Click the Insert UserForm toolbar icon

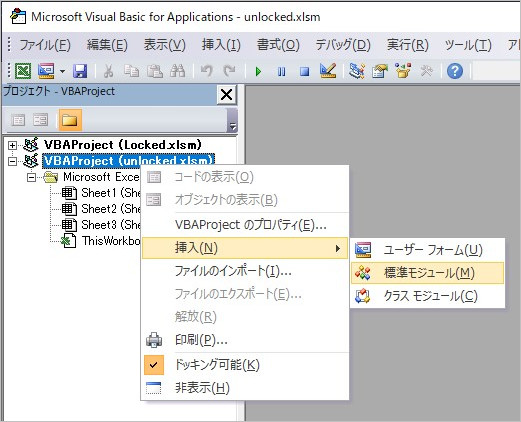click(x=46, y=71)
